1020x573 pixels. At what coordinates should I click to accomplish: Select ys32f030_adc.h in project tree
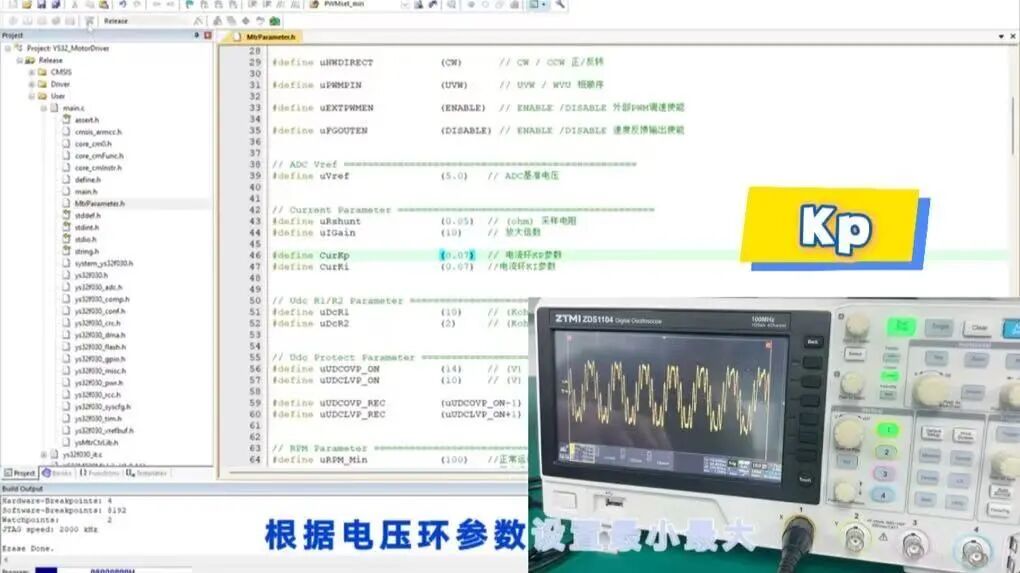(98, 287)
